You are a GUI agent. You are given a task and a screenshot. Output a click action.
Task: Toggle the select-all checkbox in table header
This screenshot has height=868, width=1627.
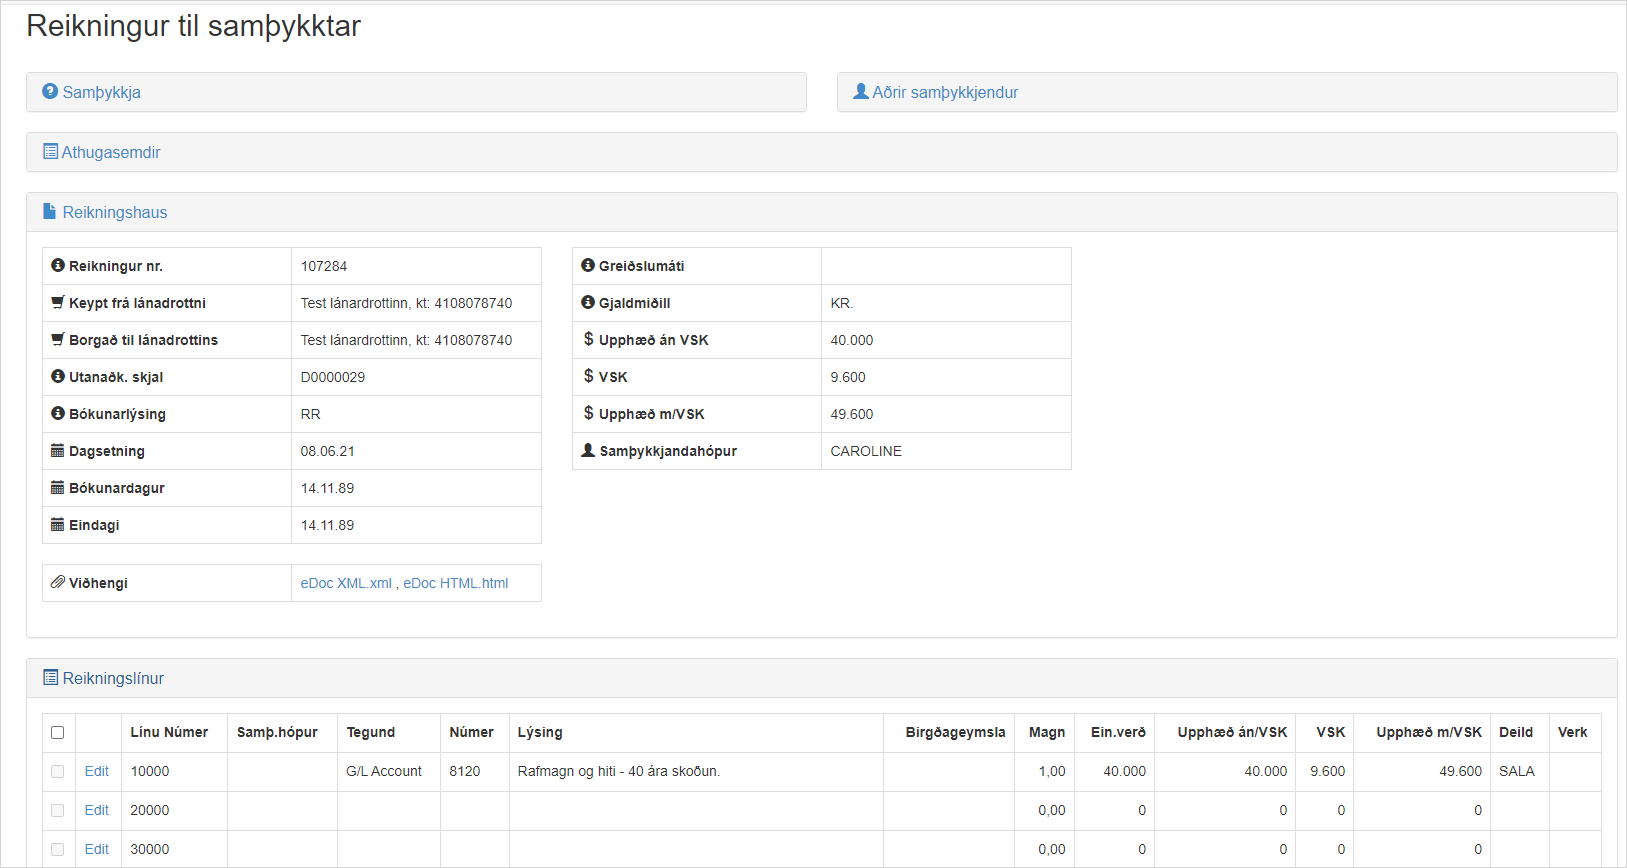coord(58,733)
